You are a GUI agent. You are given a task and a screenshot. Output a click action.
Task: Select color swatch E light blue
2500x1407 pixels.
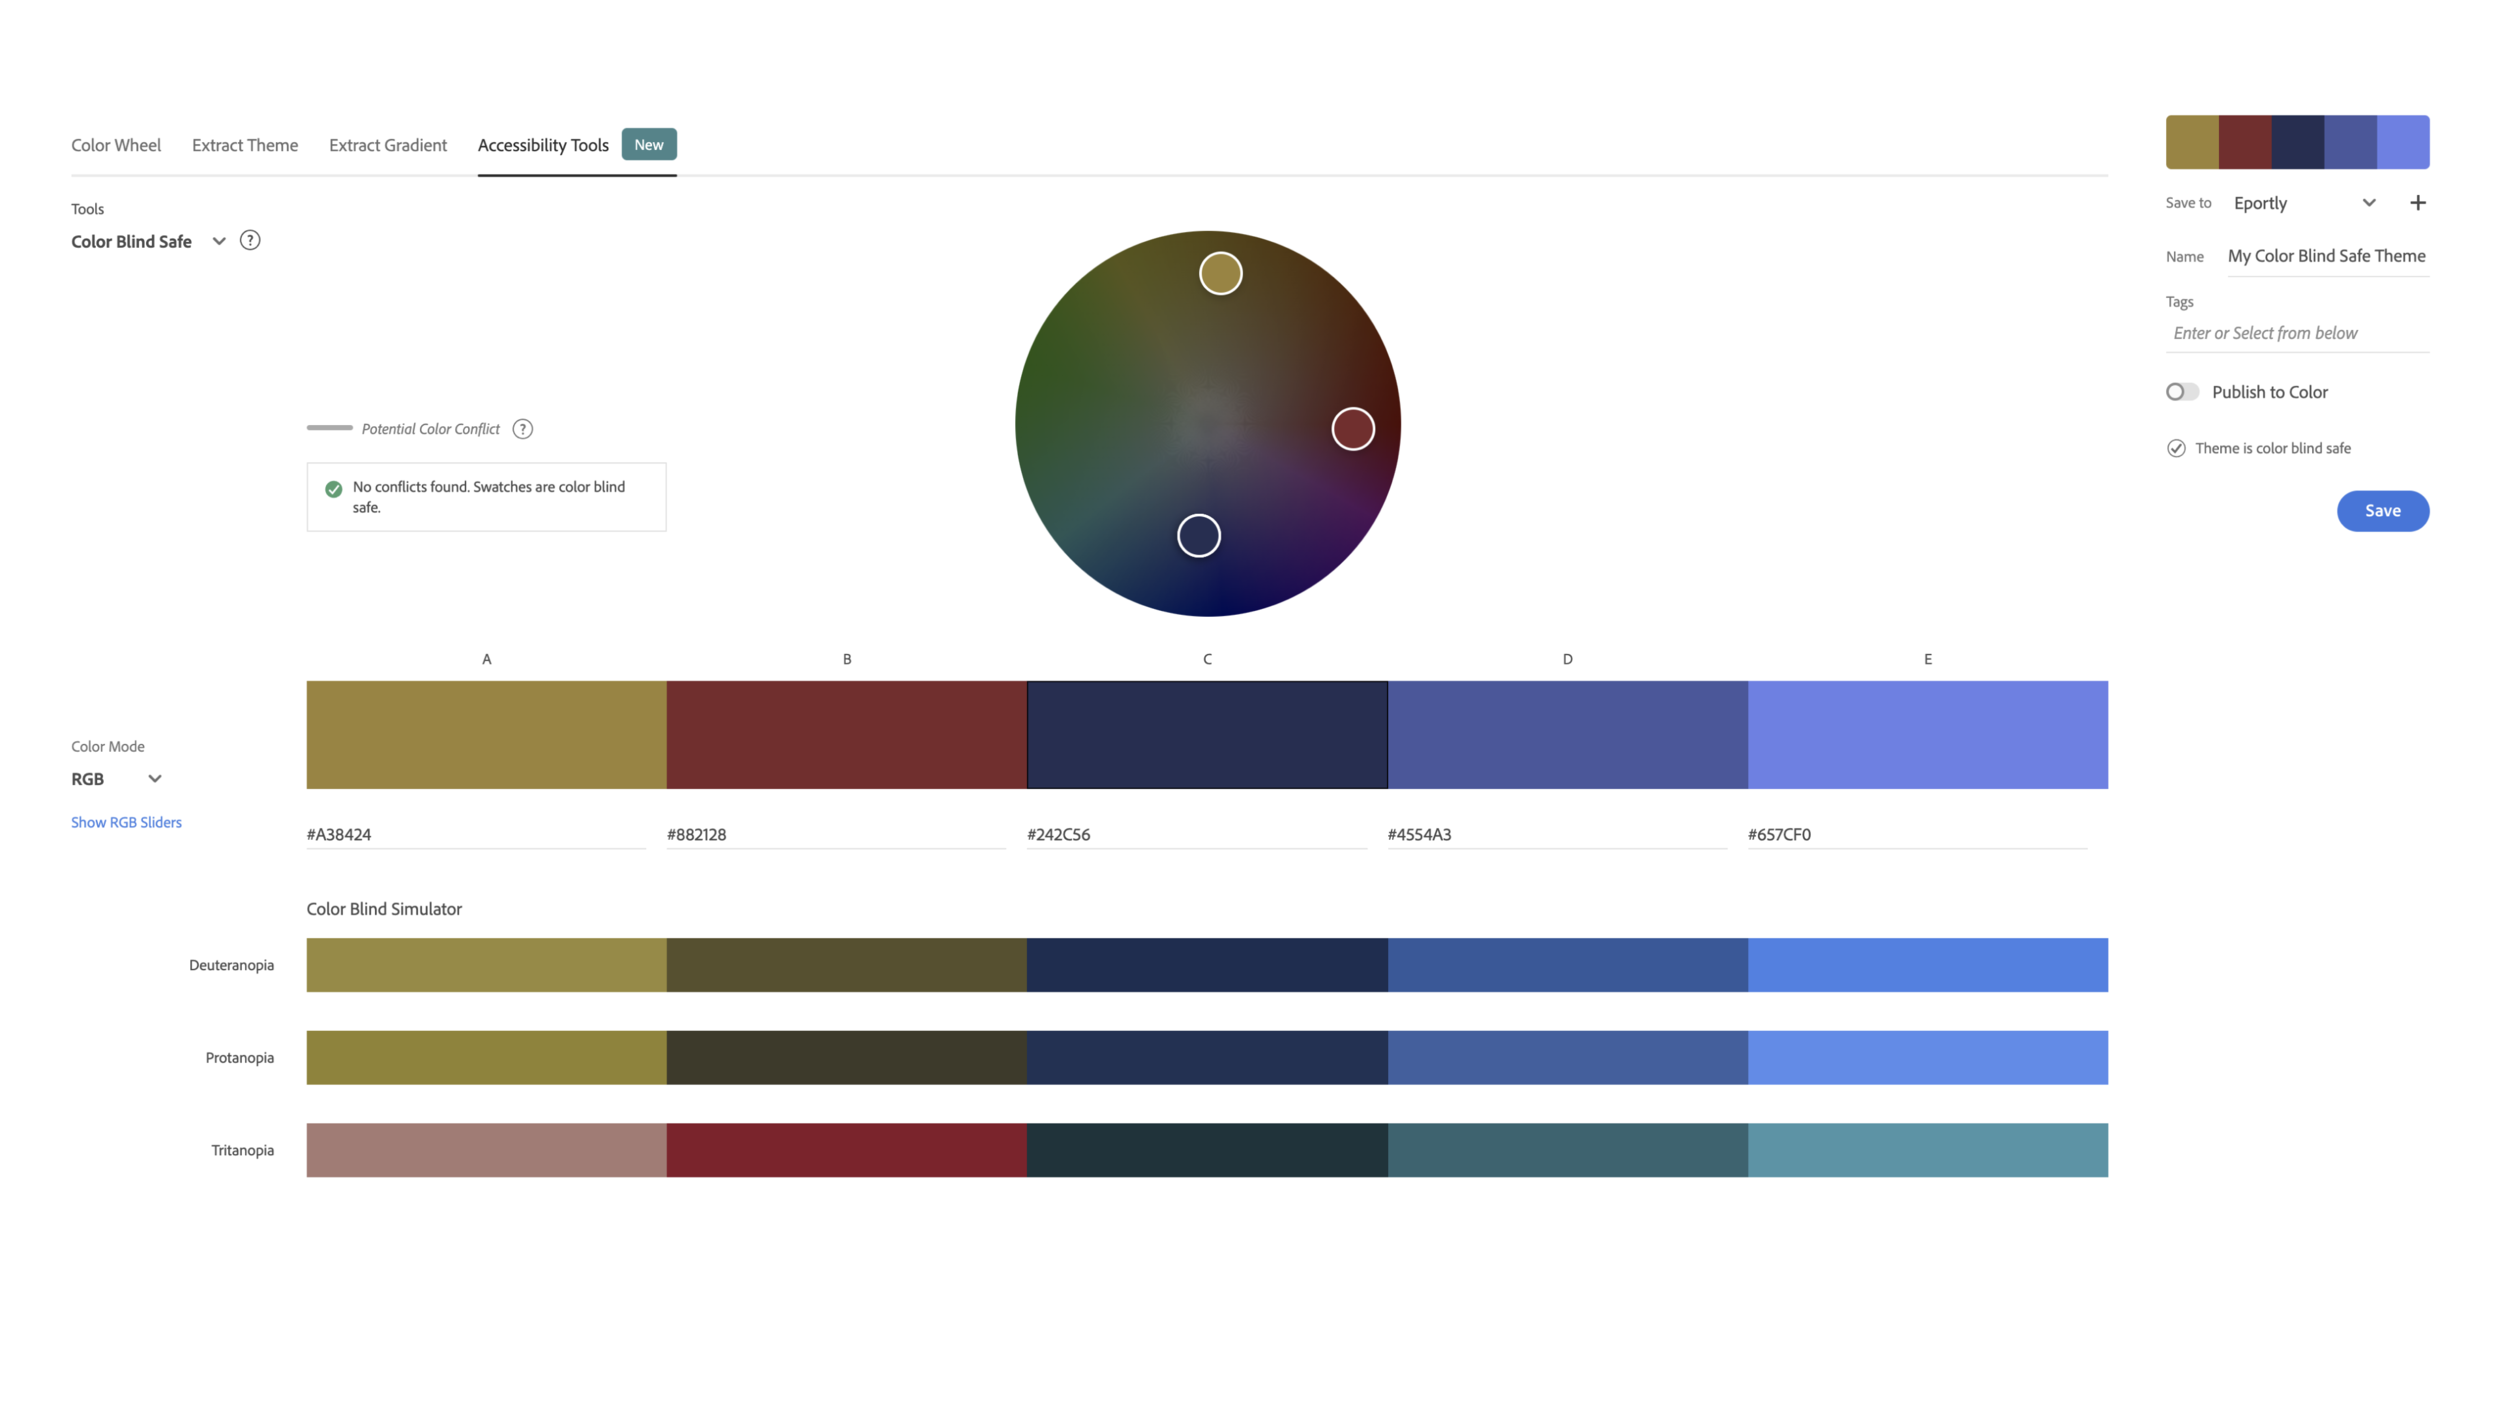[x=1927, y=735]
